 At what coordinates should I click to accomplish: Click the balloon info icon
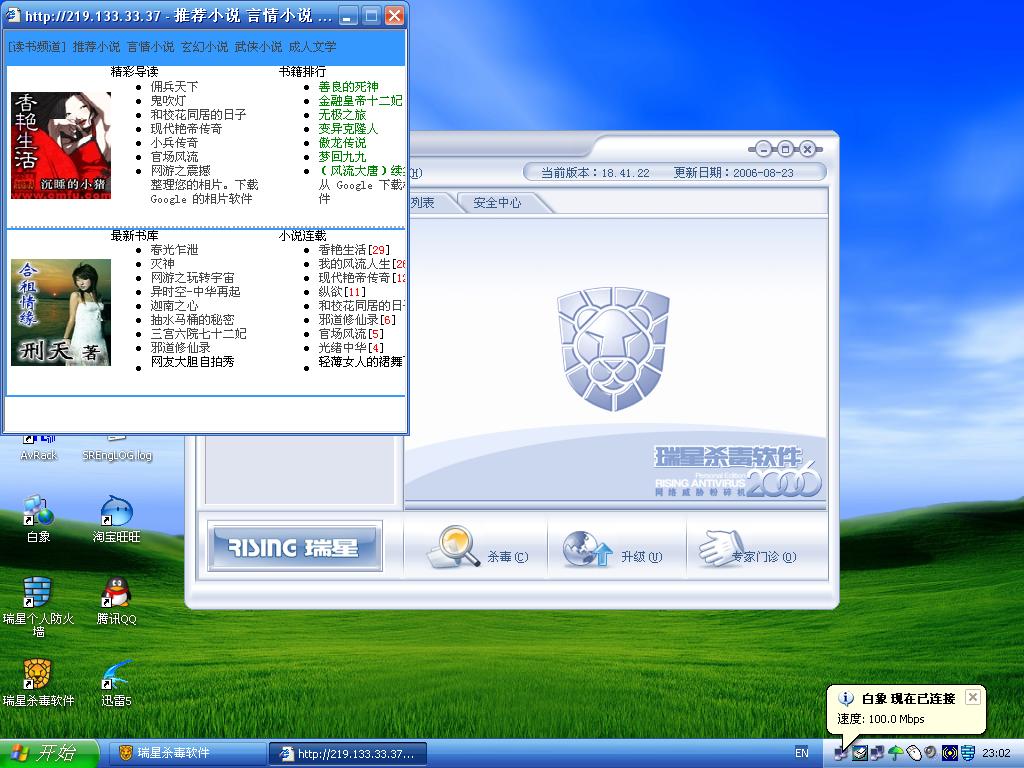tap(846, 698)
